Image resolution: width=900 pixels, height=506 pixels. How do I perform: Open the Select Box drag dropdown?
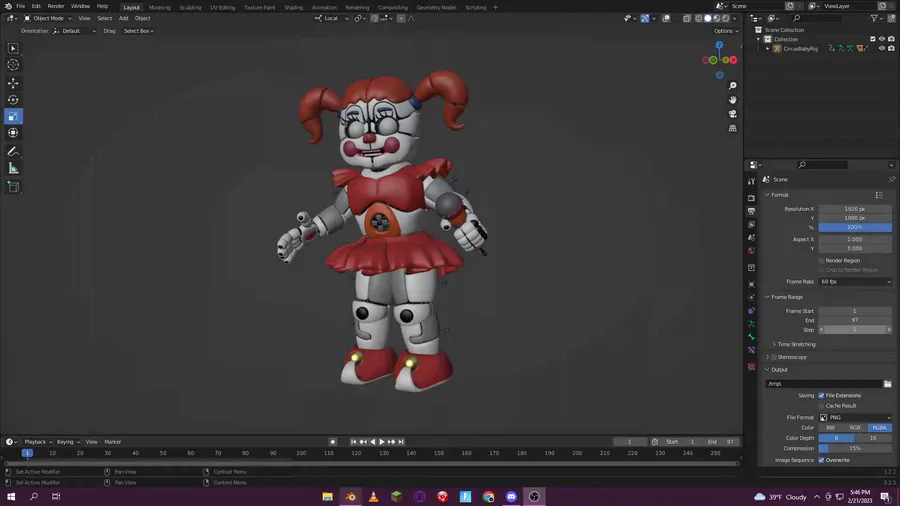[x=138, y=31]
